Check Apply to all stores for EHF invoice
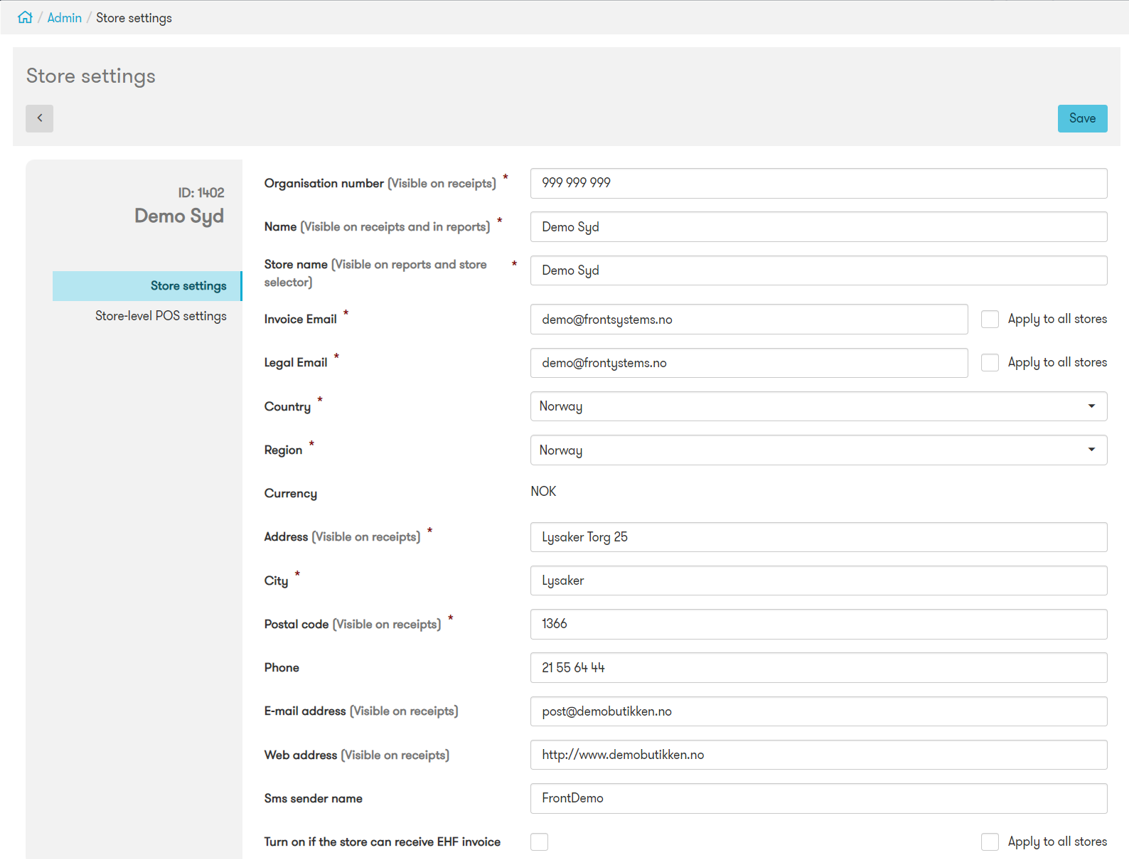The height and width of the screenshot is (859, 1129). click(x=989, y=842)
